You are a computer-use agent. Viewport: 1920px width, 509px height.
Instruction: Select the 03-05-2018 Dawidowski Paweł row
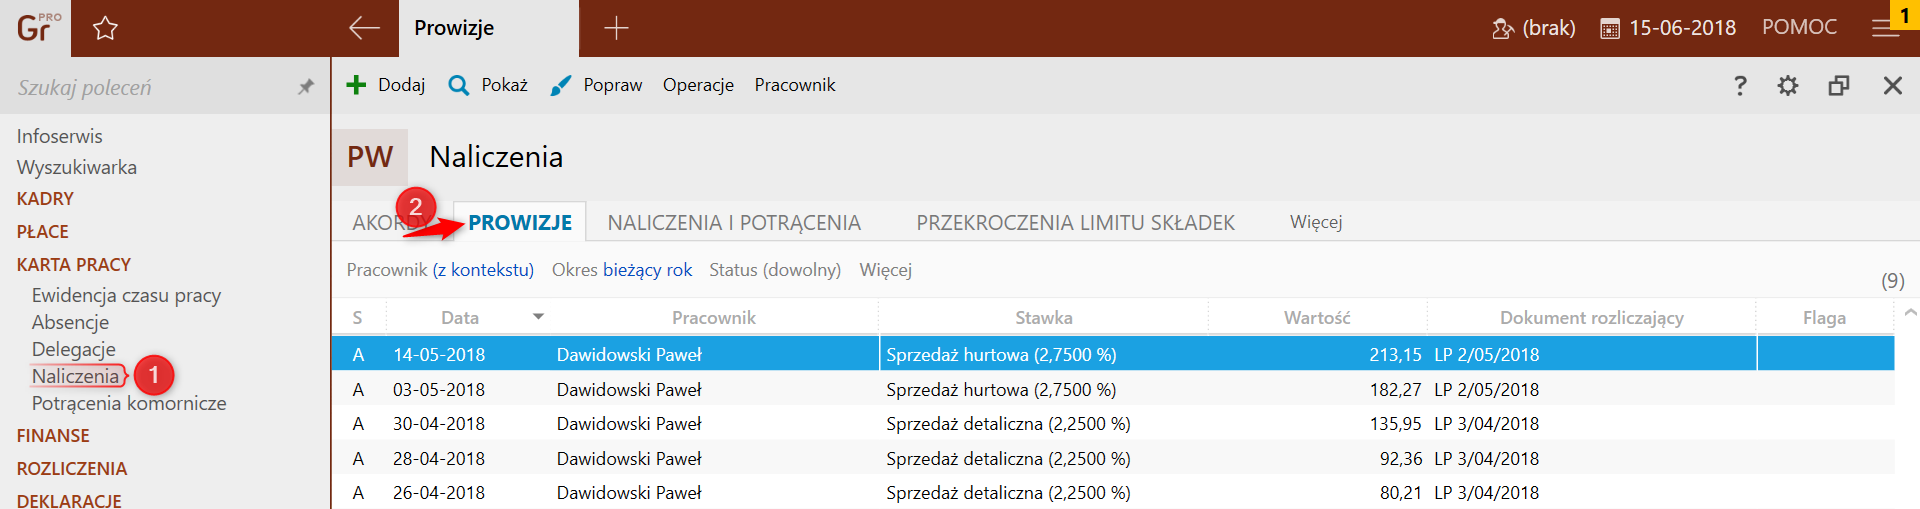pyautogui.click(x=629, y=389)
